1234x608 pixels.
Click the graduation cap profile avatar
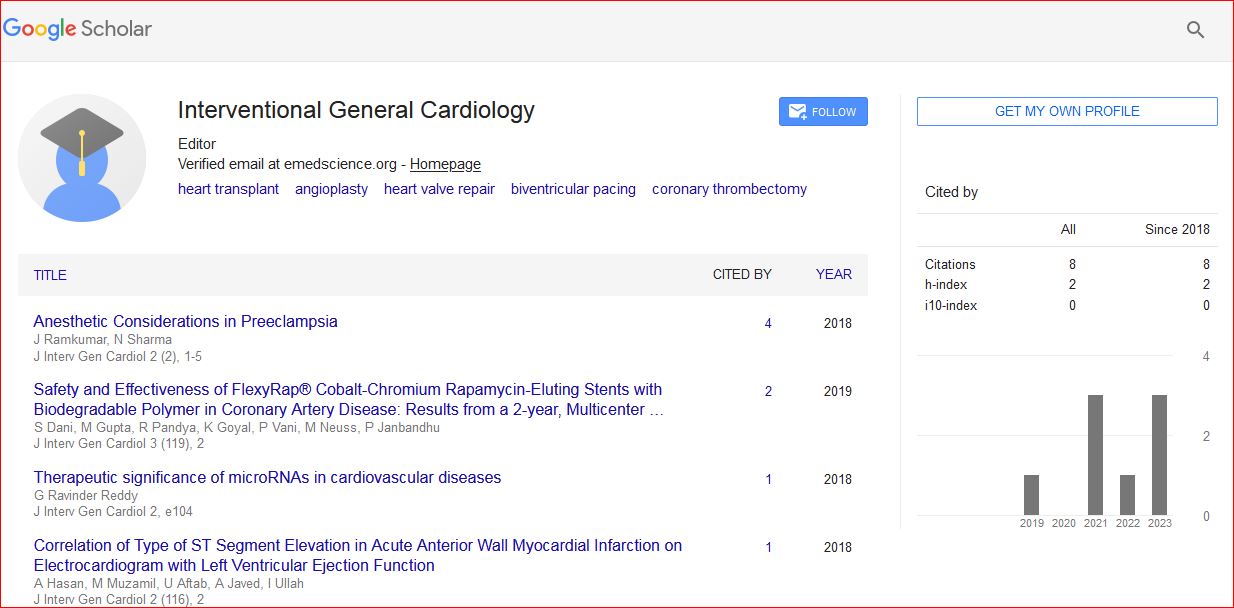[x=82, y=157]
